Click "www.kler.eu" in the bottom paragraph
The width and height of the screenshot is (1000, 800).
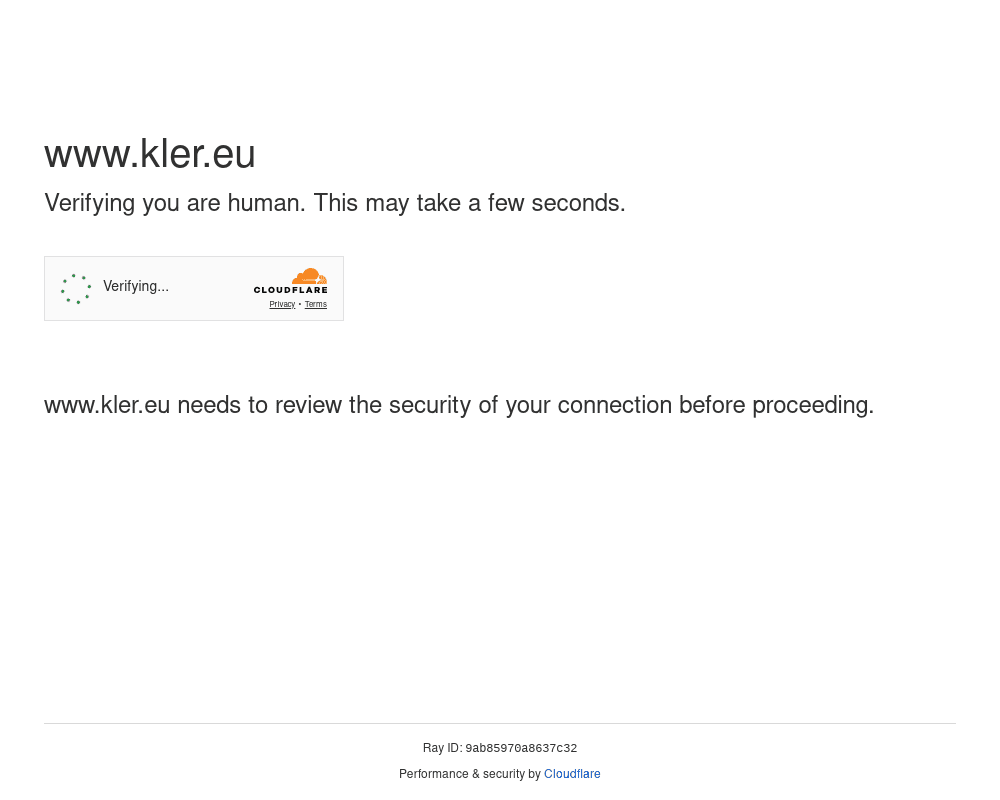pos(107,405)
